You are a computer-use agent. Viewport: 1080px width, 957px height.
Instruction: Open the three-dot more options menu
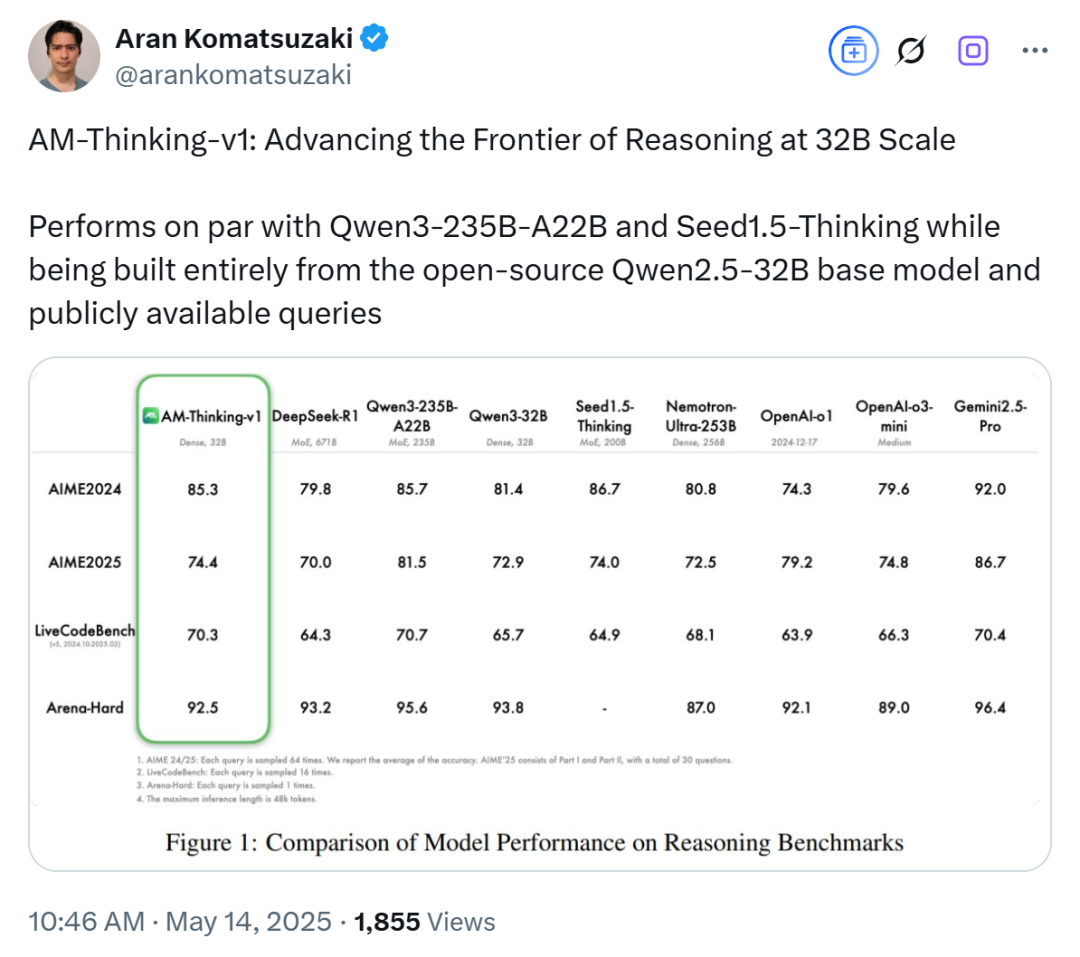[1035, 50]
